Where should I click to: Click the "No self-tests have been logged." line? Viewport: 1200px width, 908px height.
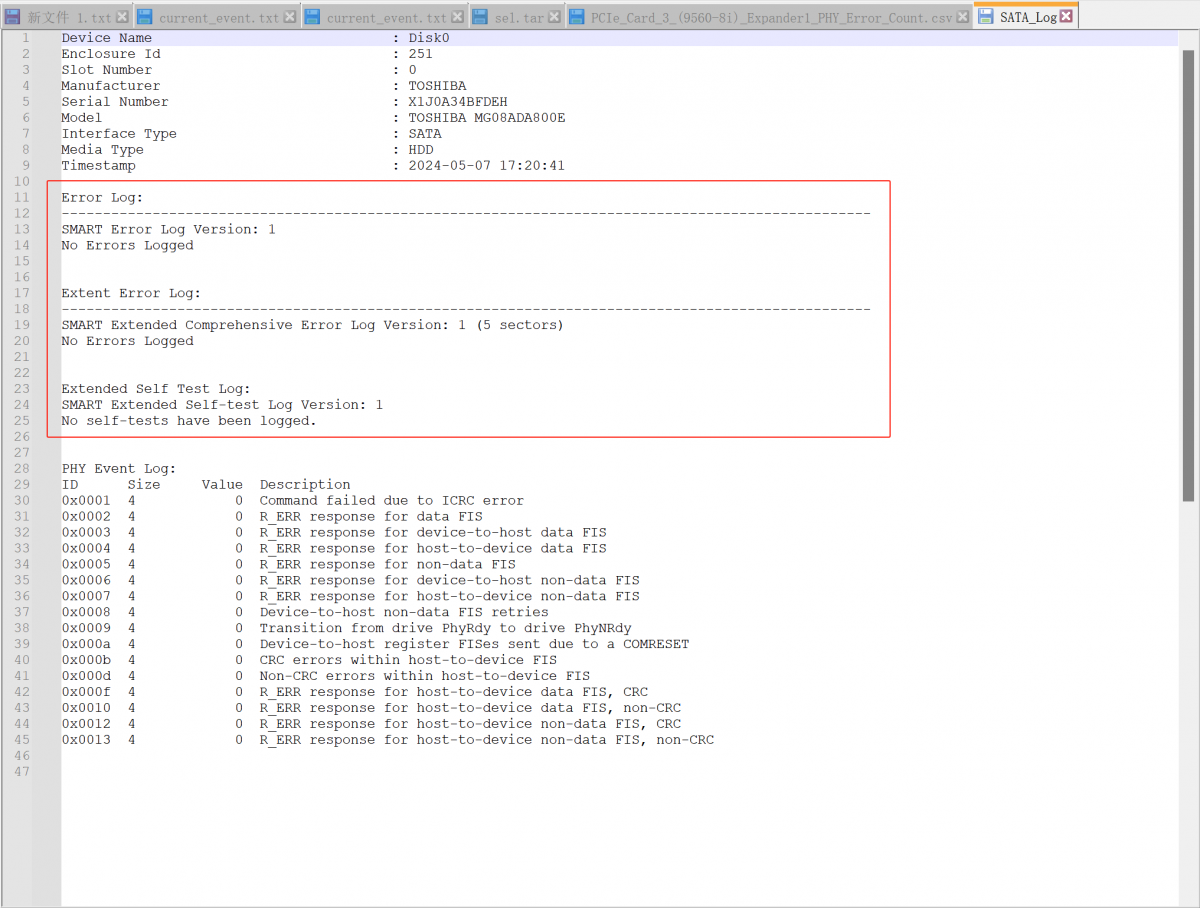tap(188, 421)
